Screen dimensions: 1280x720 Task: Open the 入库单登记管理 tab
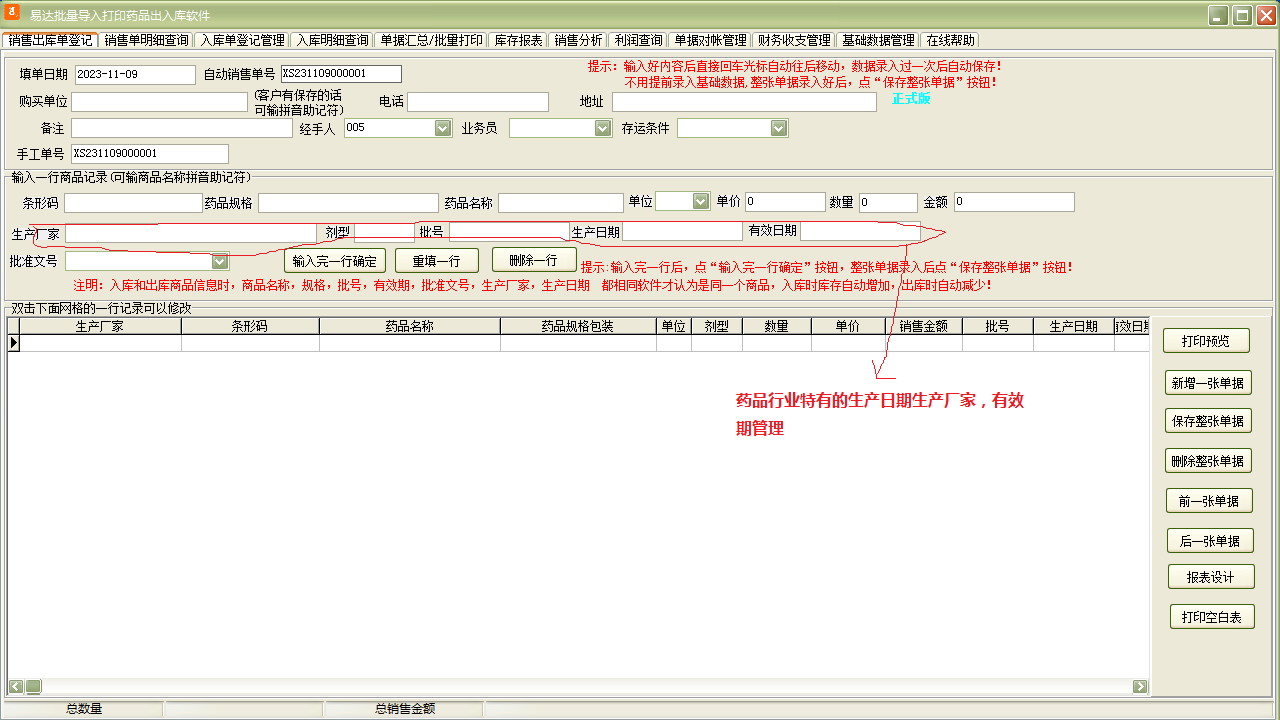[242, 40]
